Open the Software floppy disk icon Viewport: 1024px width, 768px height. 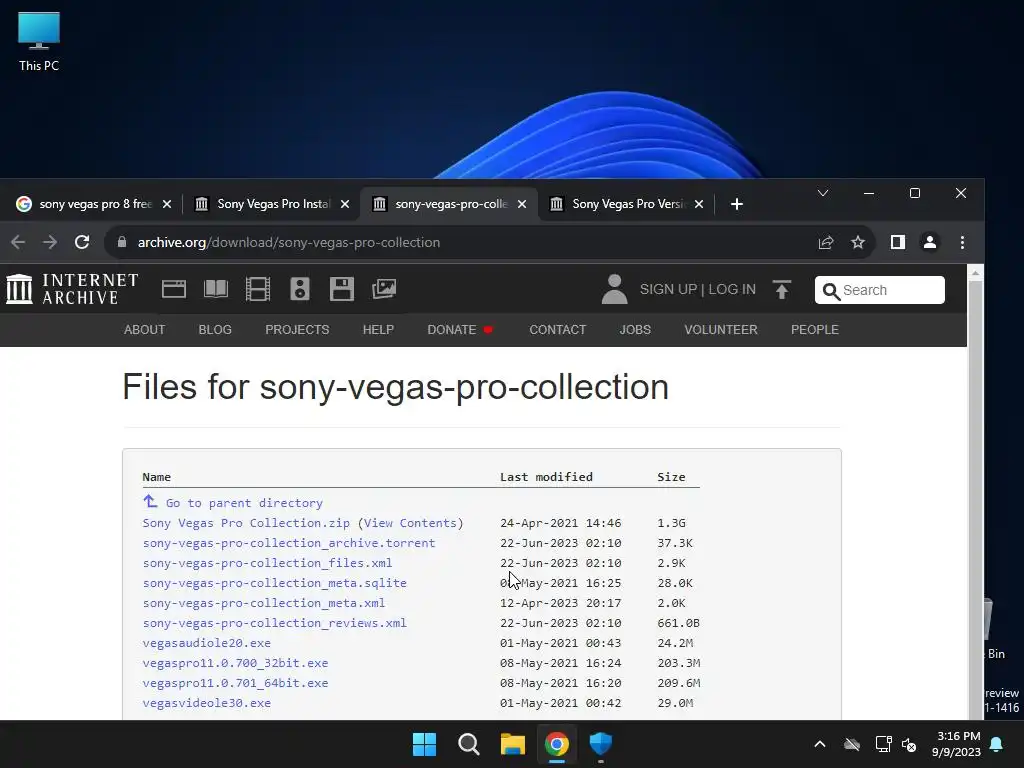point(342,289)
